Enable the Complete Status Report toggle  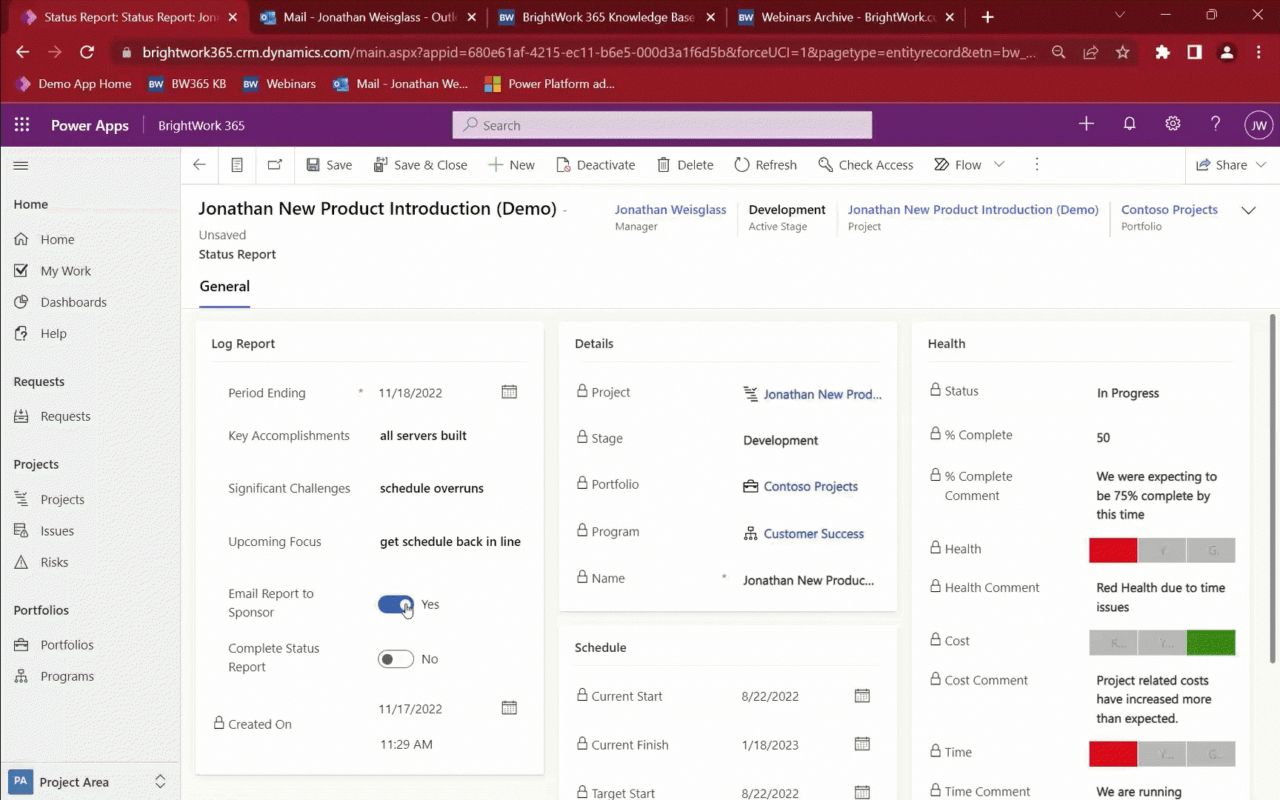(395, 658)
